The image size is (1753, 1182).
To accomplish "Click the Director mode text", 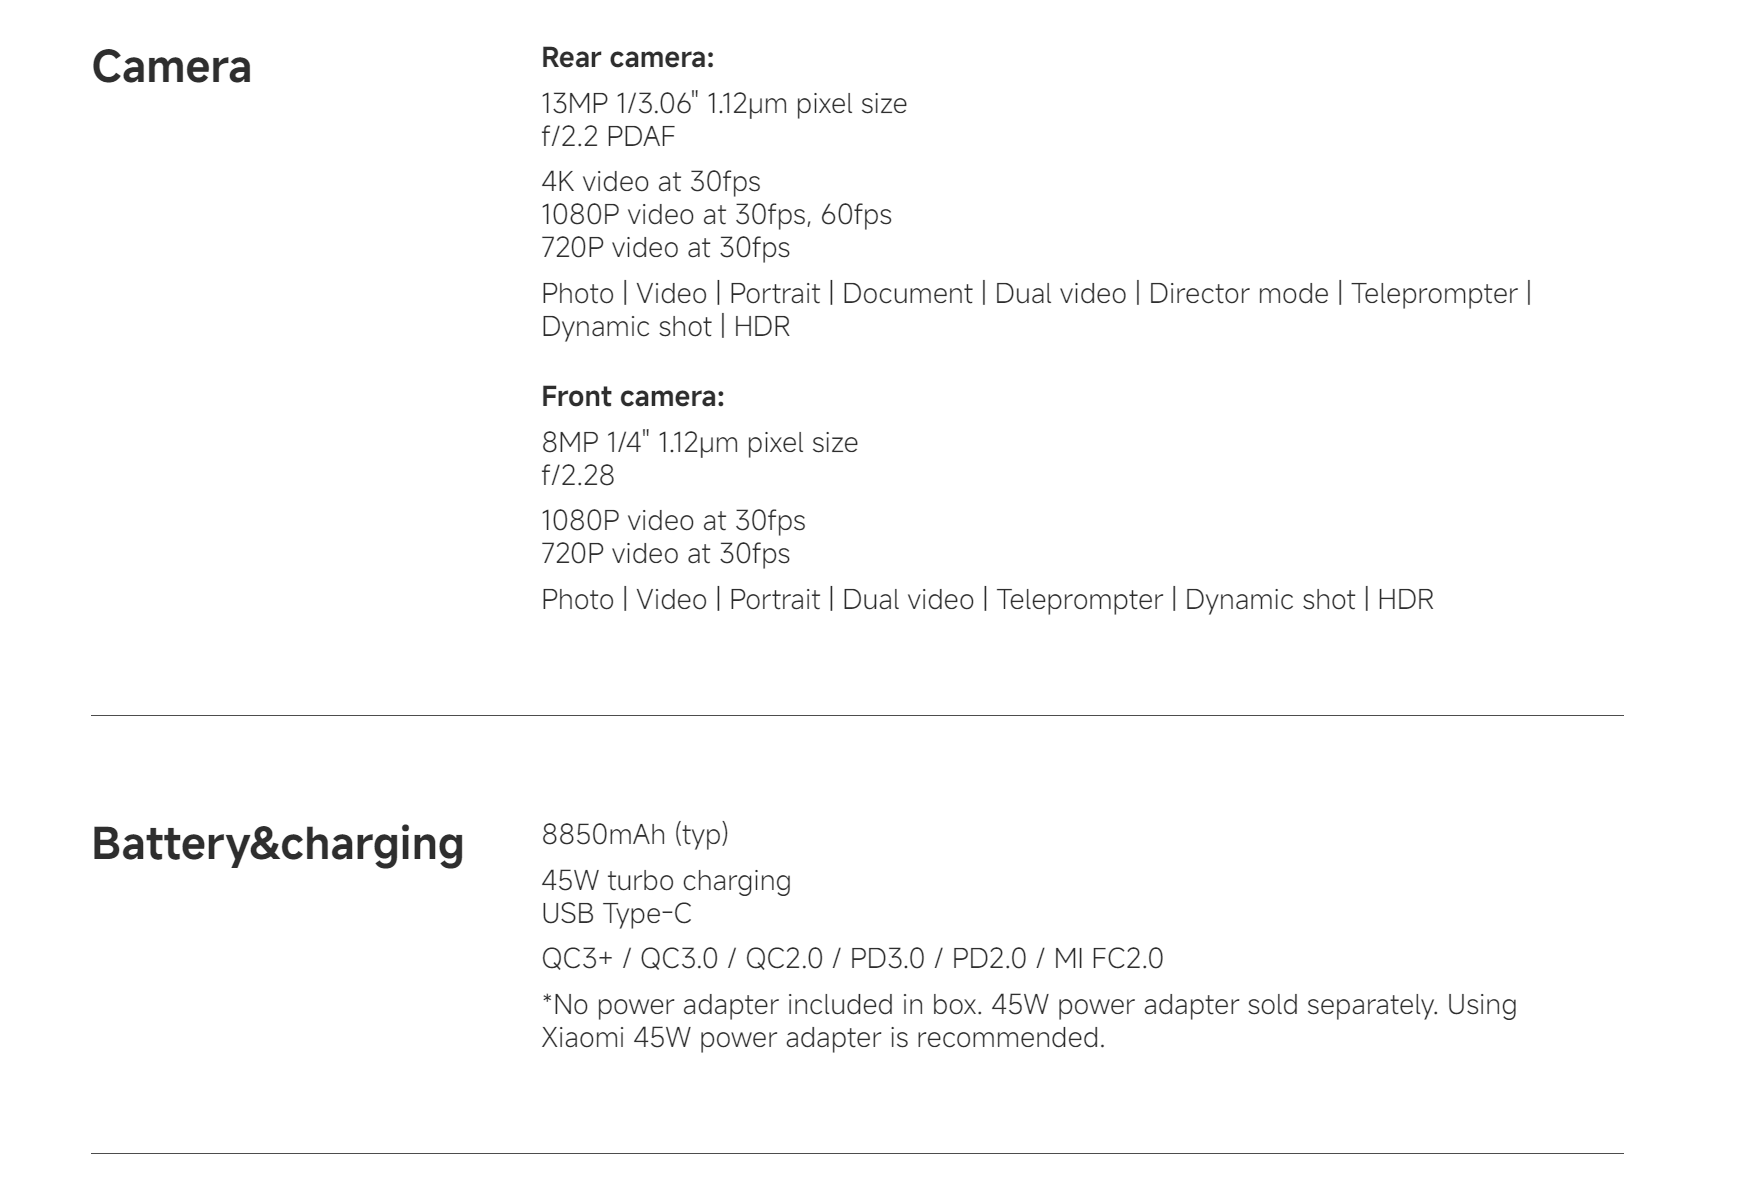I will click(x=1238, y=294).
